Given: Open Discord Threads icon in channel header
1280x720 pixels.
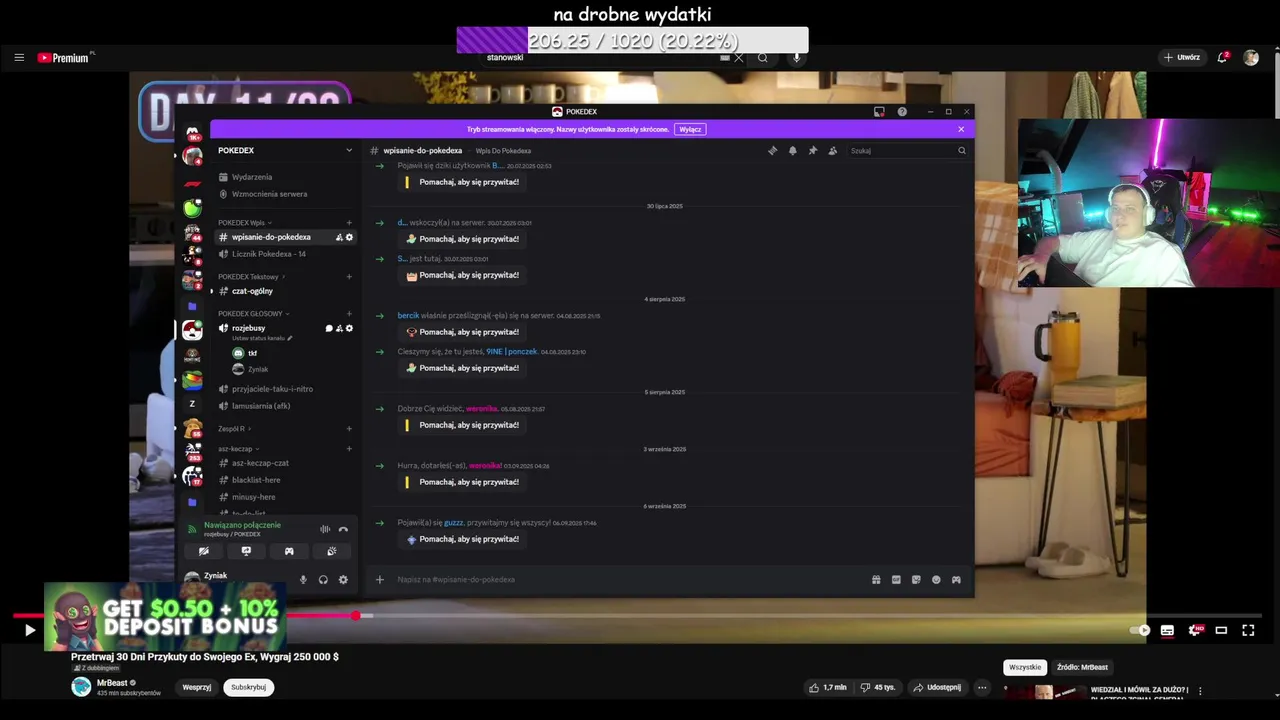Looking at the screenshot, I should click(772, 151).
